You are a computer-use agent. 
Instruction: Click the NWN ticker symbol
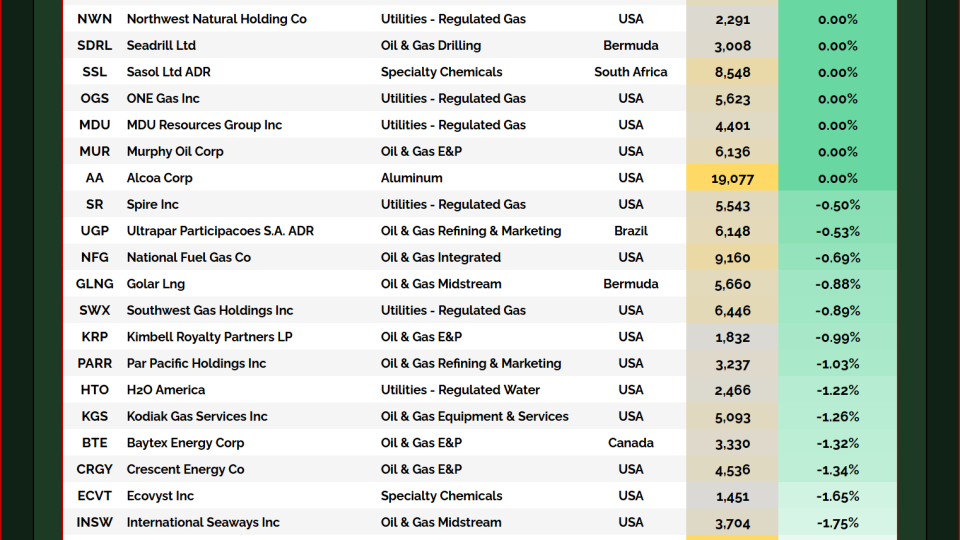[94, 19]
